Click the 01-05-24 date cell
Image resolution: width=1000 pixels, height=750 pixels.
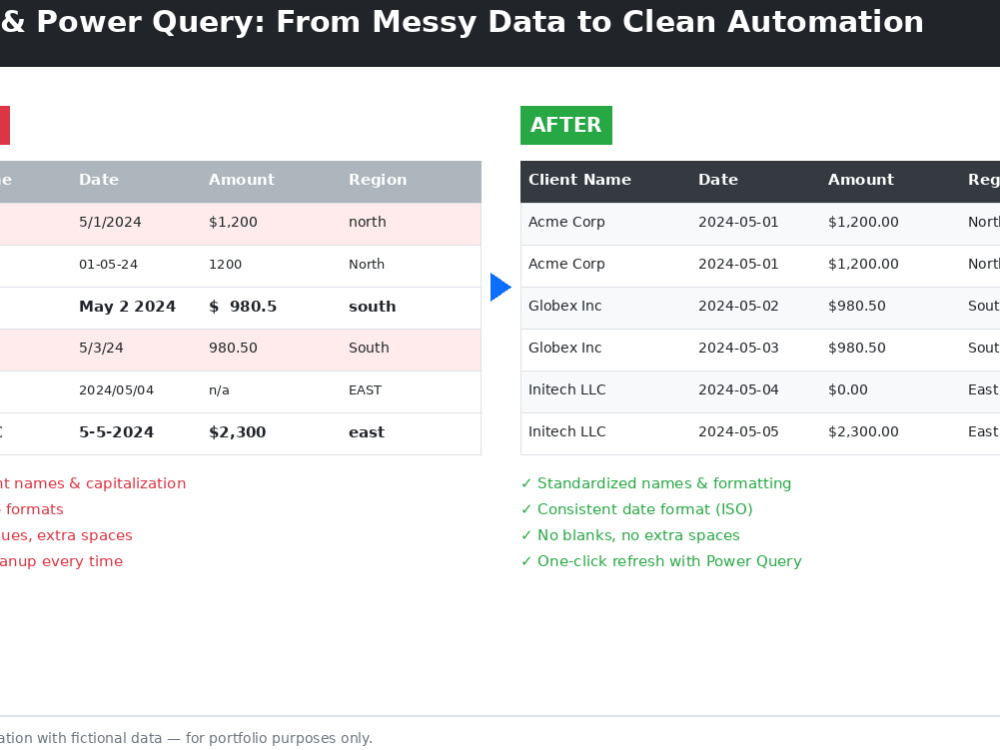(108, 264)
